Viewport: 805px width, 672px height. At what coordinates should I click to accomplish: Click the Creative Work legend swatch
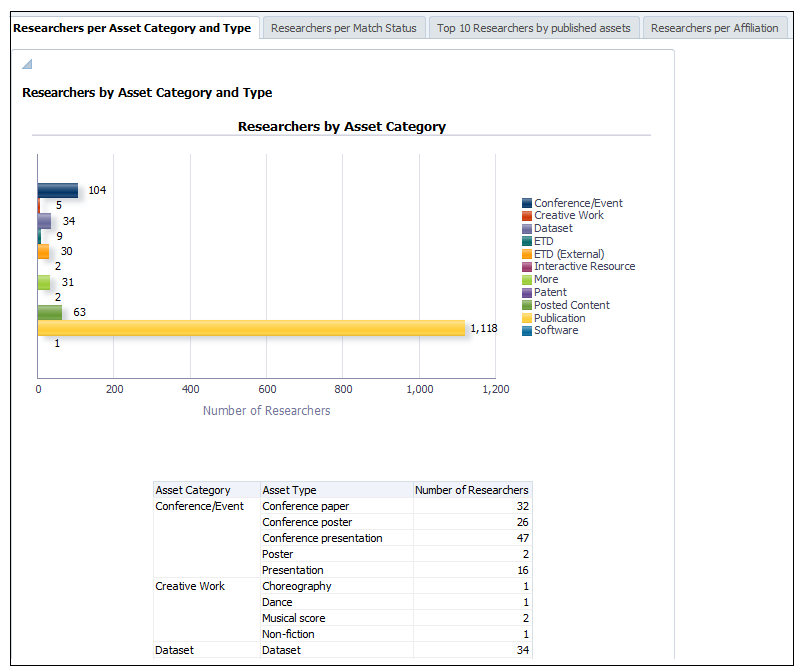pos(527,216)
